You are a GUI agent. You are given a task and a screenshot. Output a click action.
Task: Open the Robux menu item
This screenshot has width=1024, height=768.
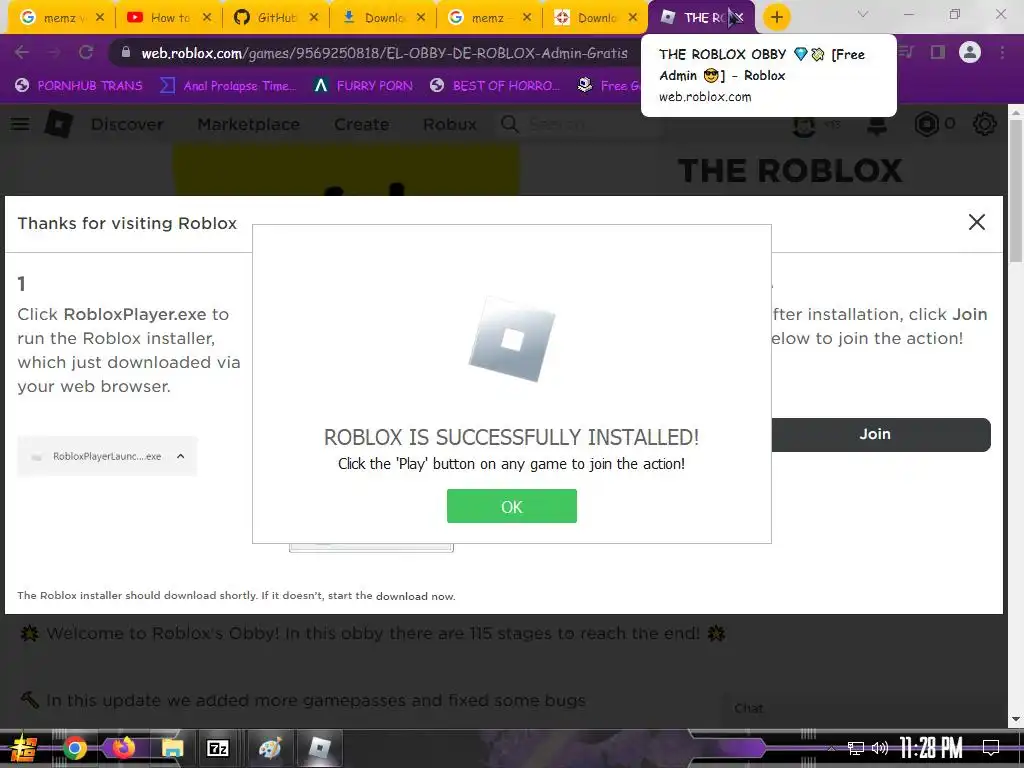tap(450, 124)
